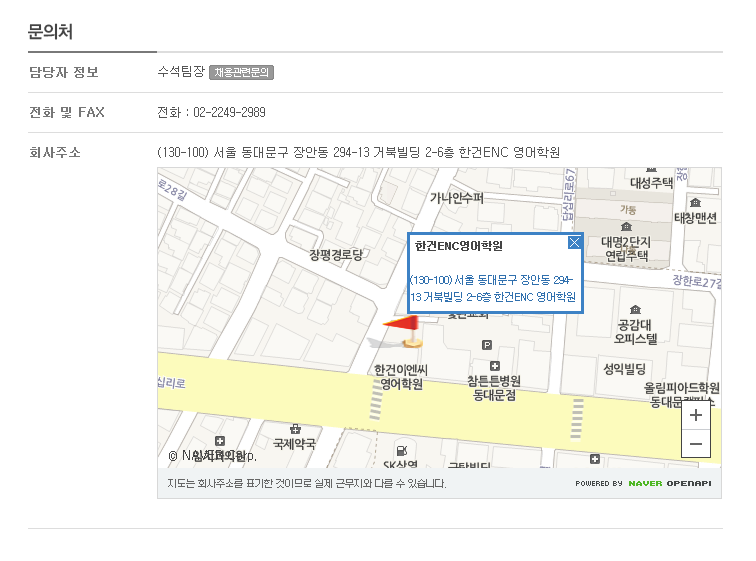Click 참튼튼병원 동대문점 map label
Screen dimensions: 756x561
[x=494, y=388]
